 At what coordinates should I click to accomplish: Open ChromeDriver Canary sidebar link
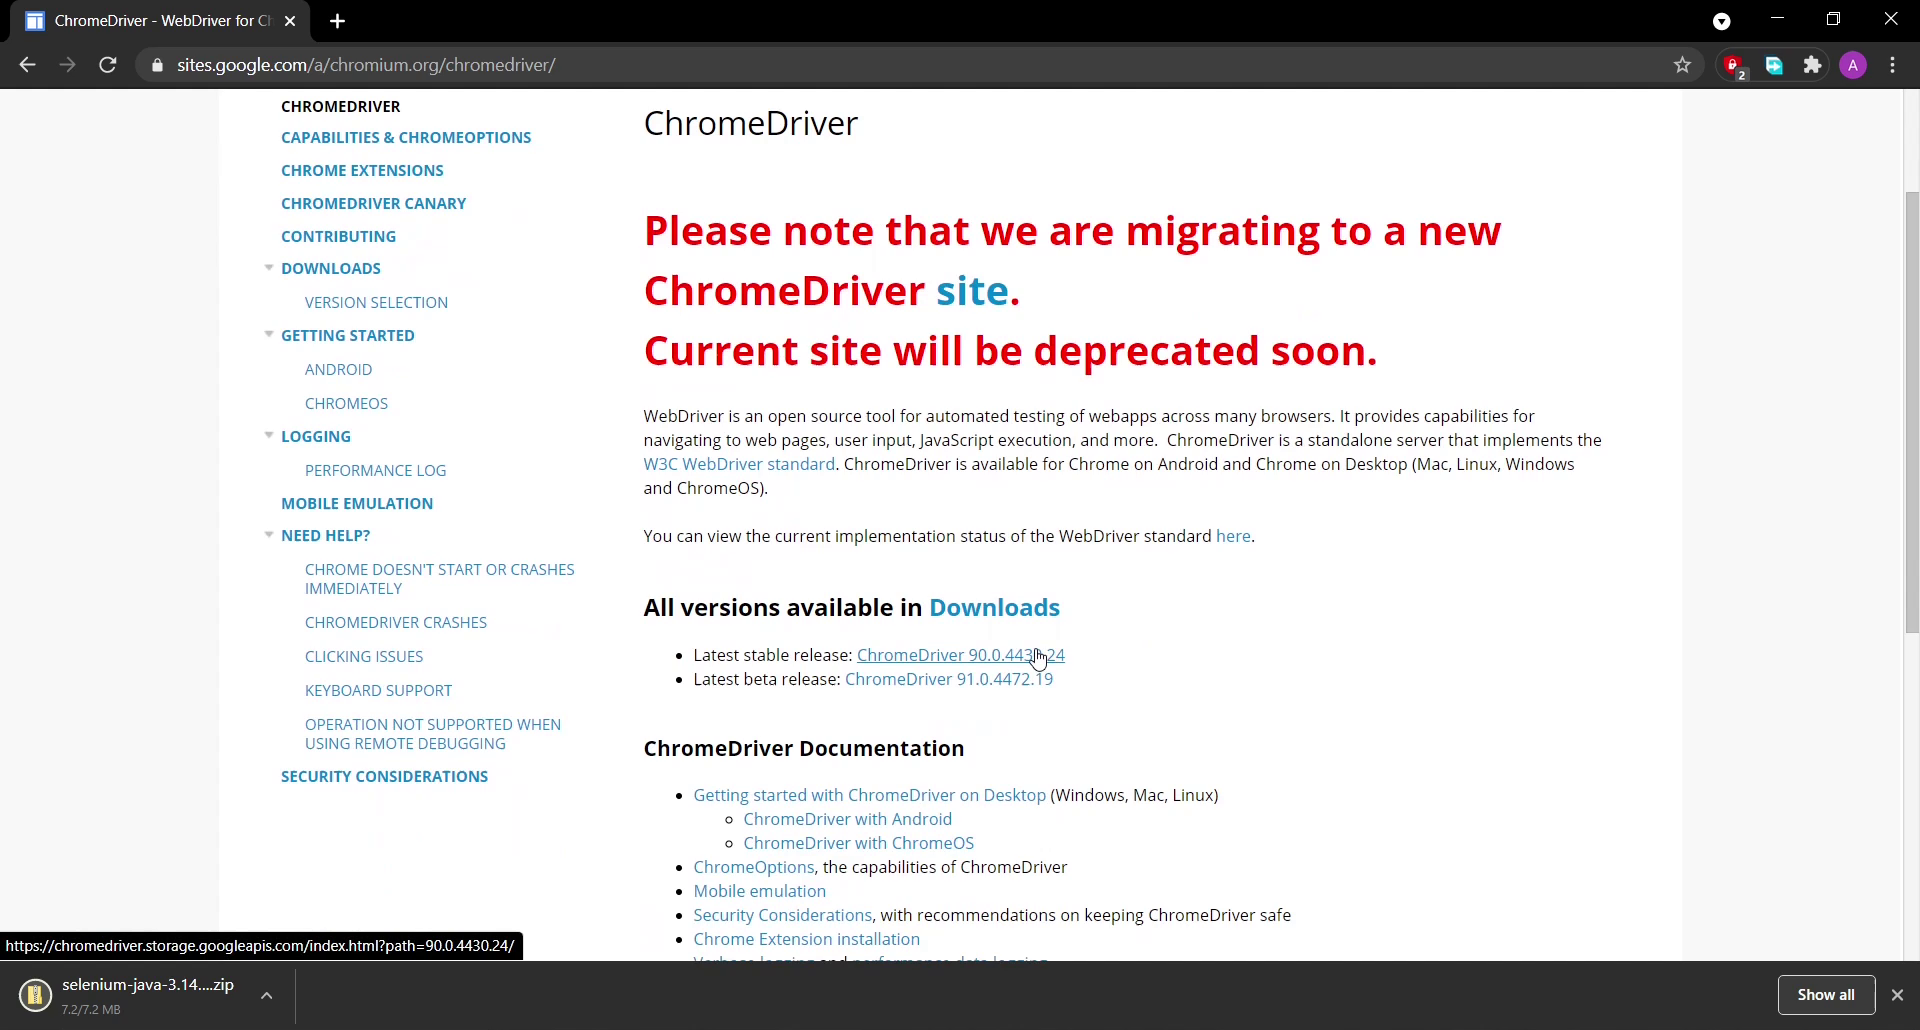(373, 204)
